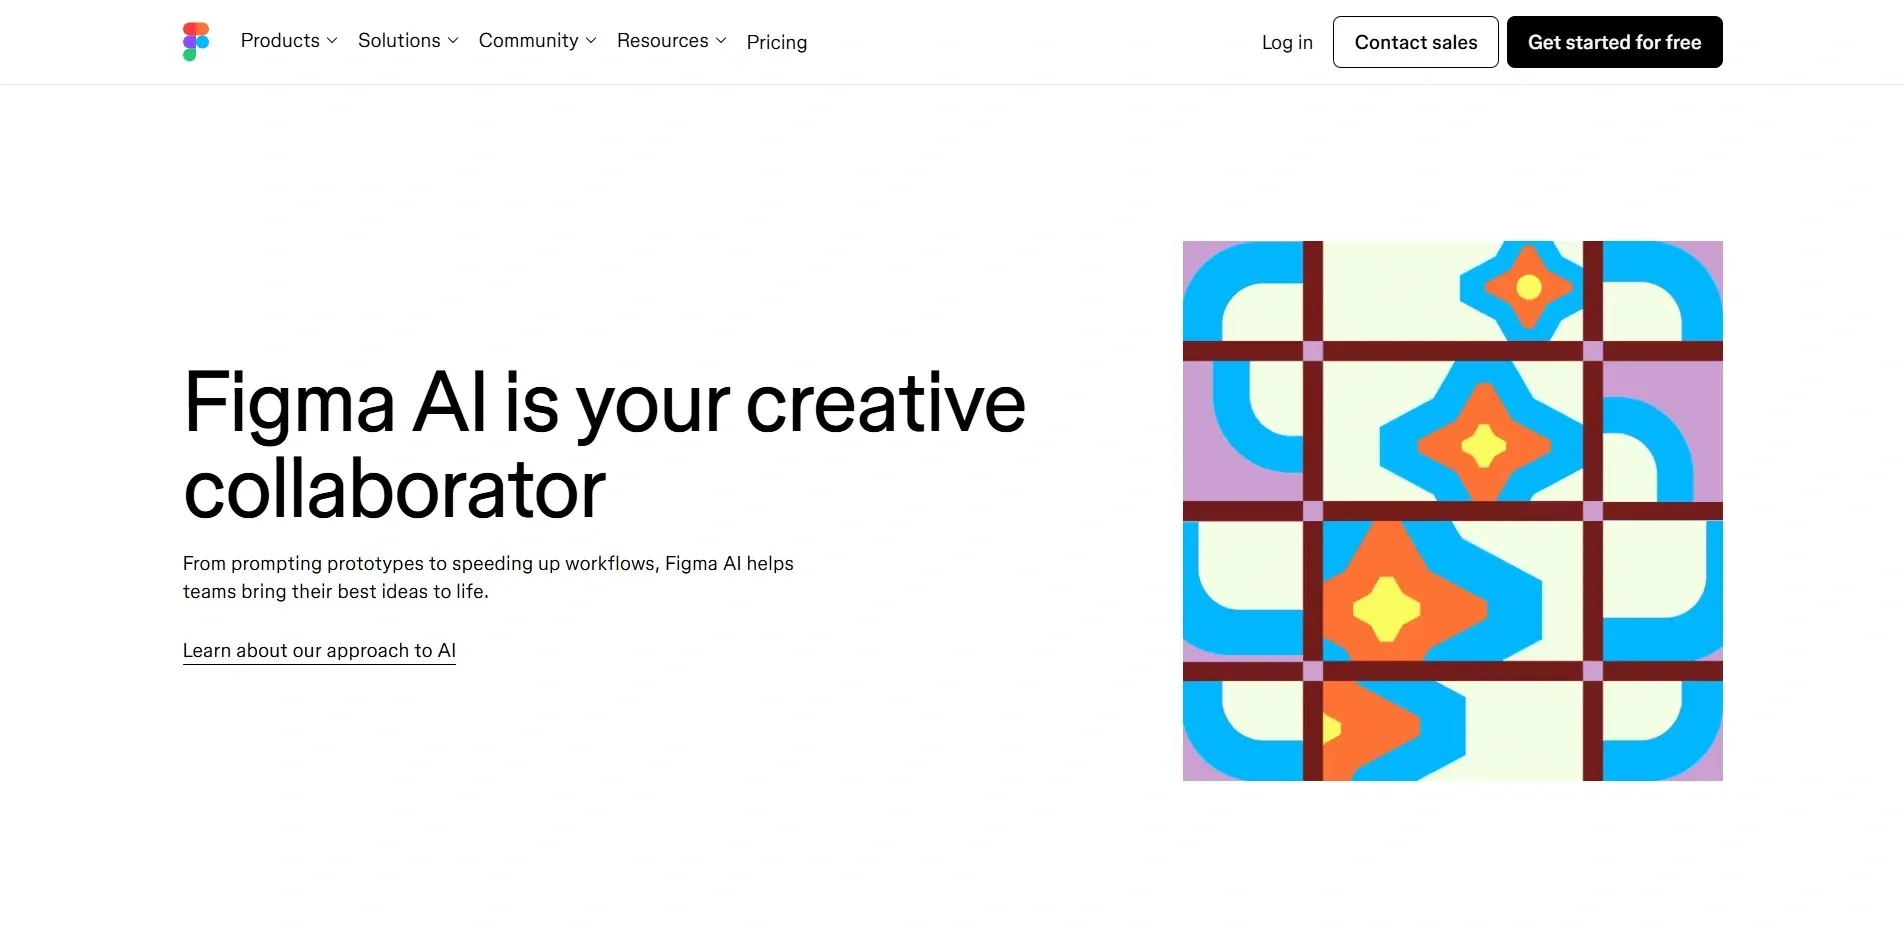
Task: Click the Log in link
Action: (x=1287, y=42)
